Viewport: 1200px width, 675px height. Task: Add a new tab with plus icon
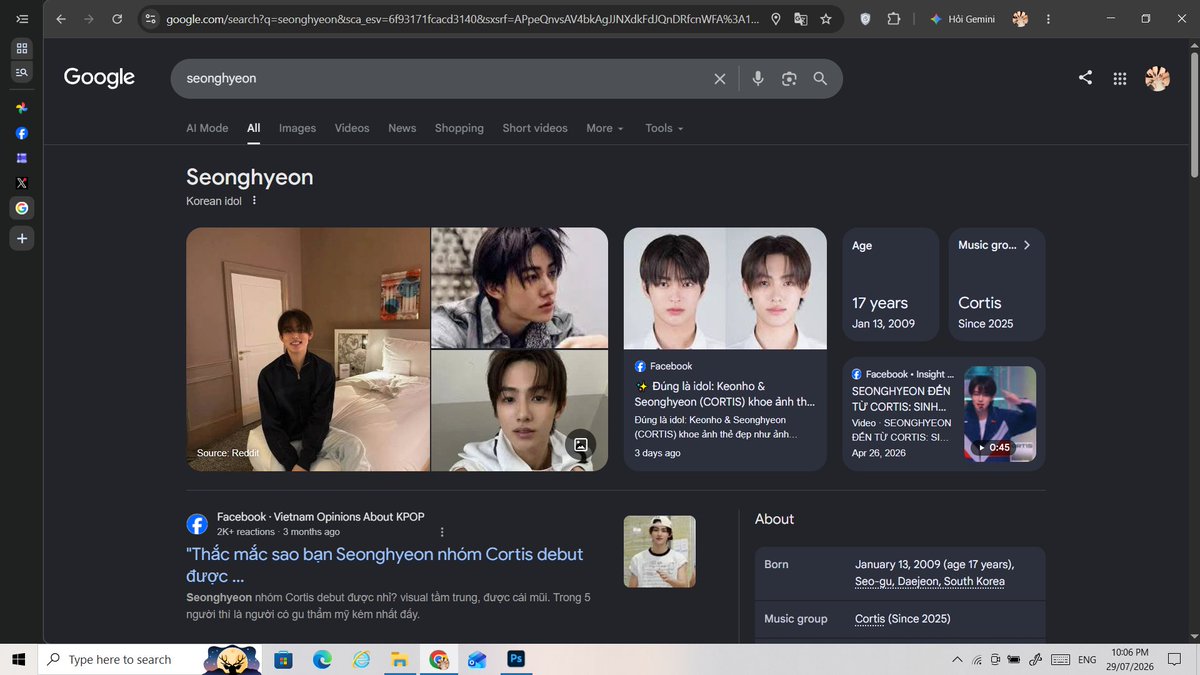tap(22, 239)
